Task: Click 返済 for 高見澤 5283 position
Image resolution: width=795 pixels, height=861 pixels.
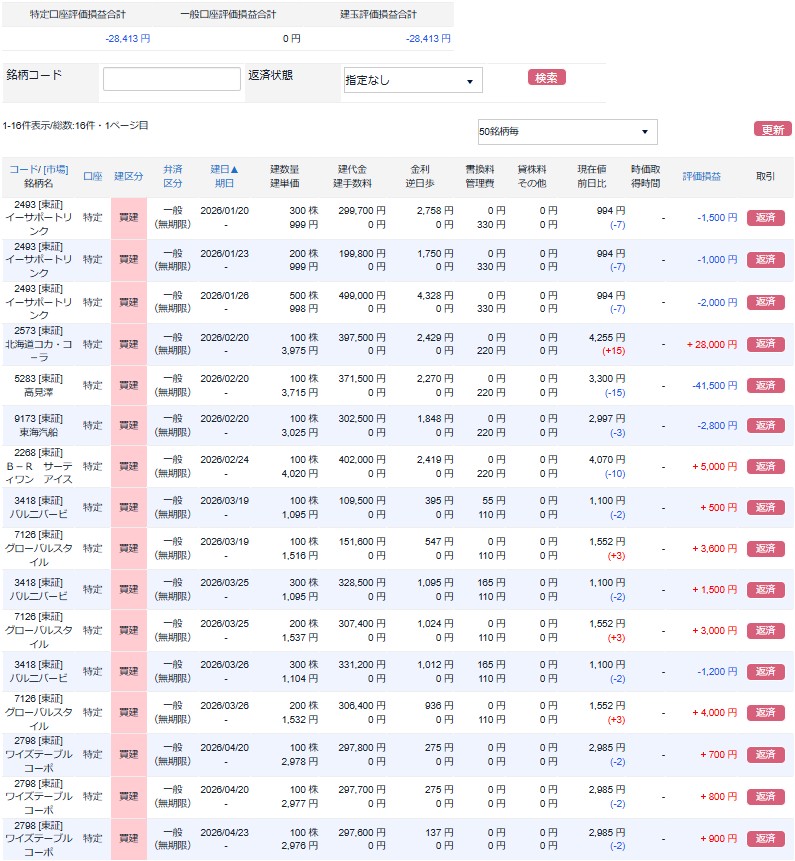Action: 765,385
